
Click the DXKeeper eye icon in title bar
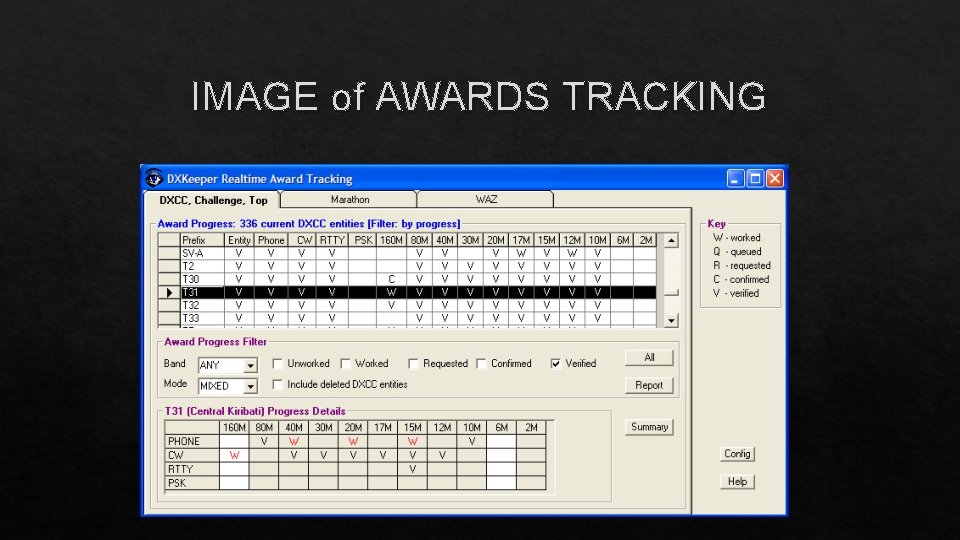coord(154,178)
